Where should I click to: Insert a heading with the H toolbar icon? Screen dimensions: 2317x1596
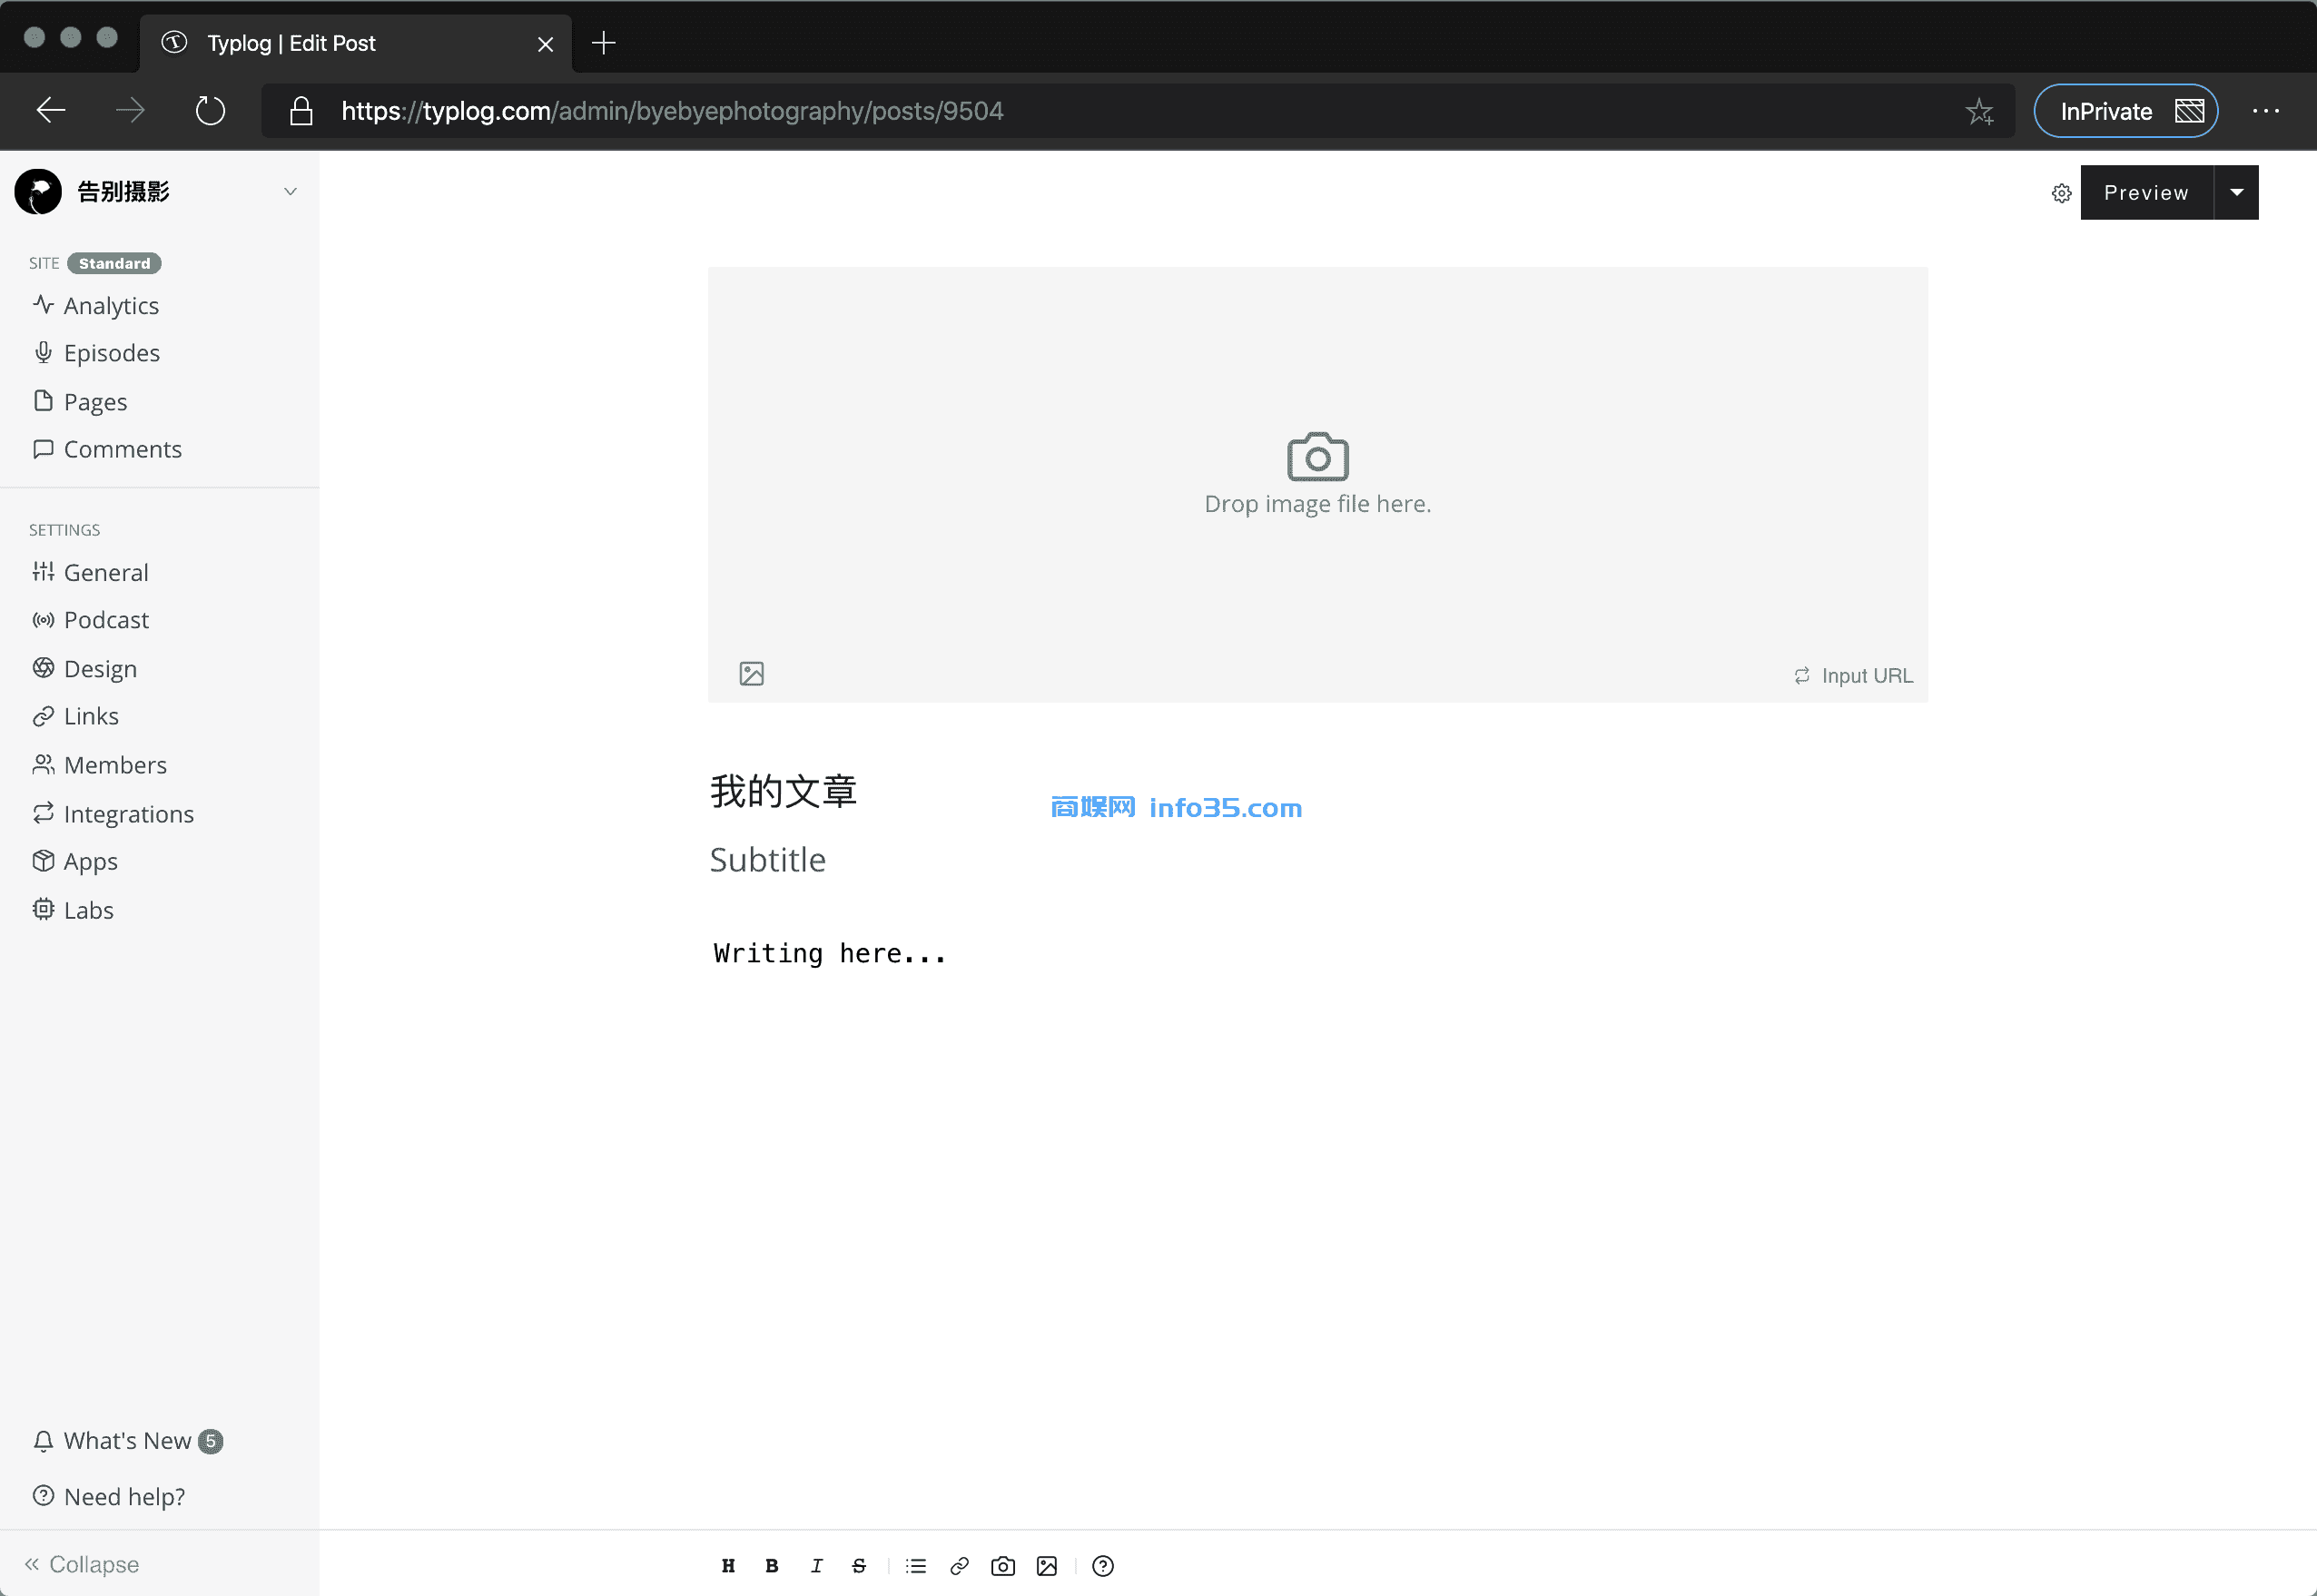pos(728,1565)
